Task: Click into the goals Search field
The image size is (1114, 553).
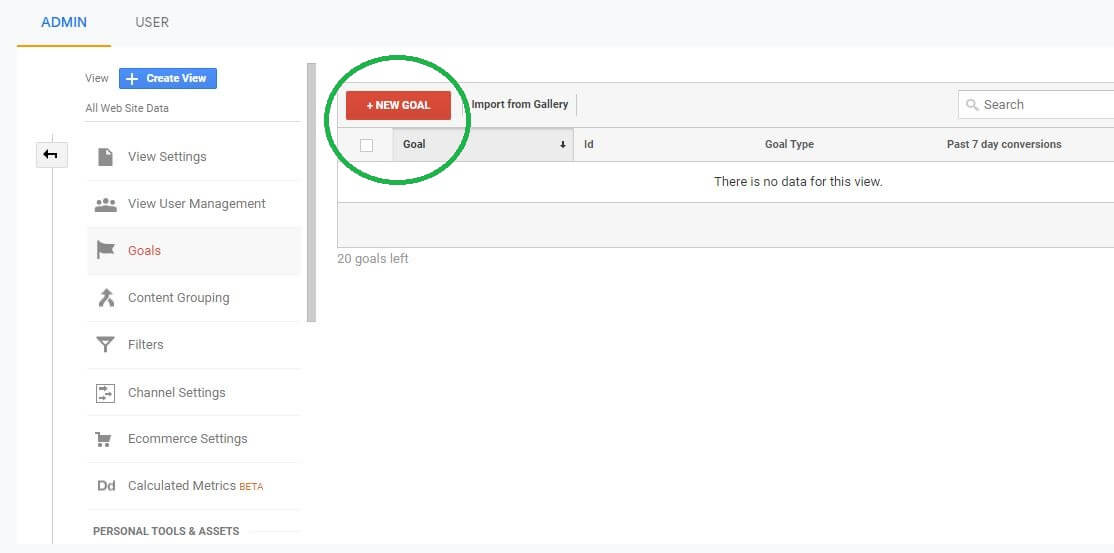Action: tap(1040, 104)
